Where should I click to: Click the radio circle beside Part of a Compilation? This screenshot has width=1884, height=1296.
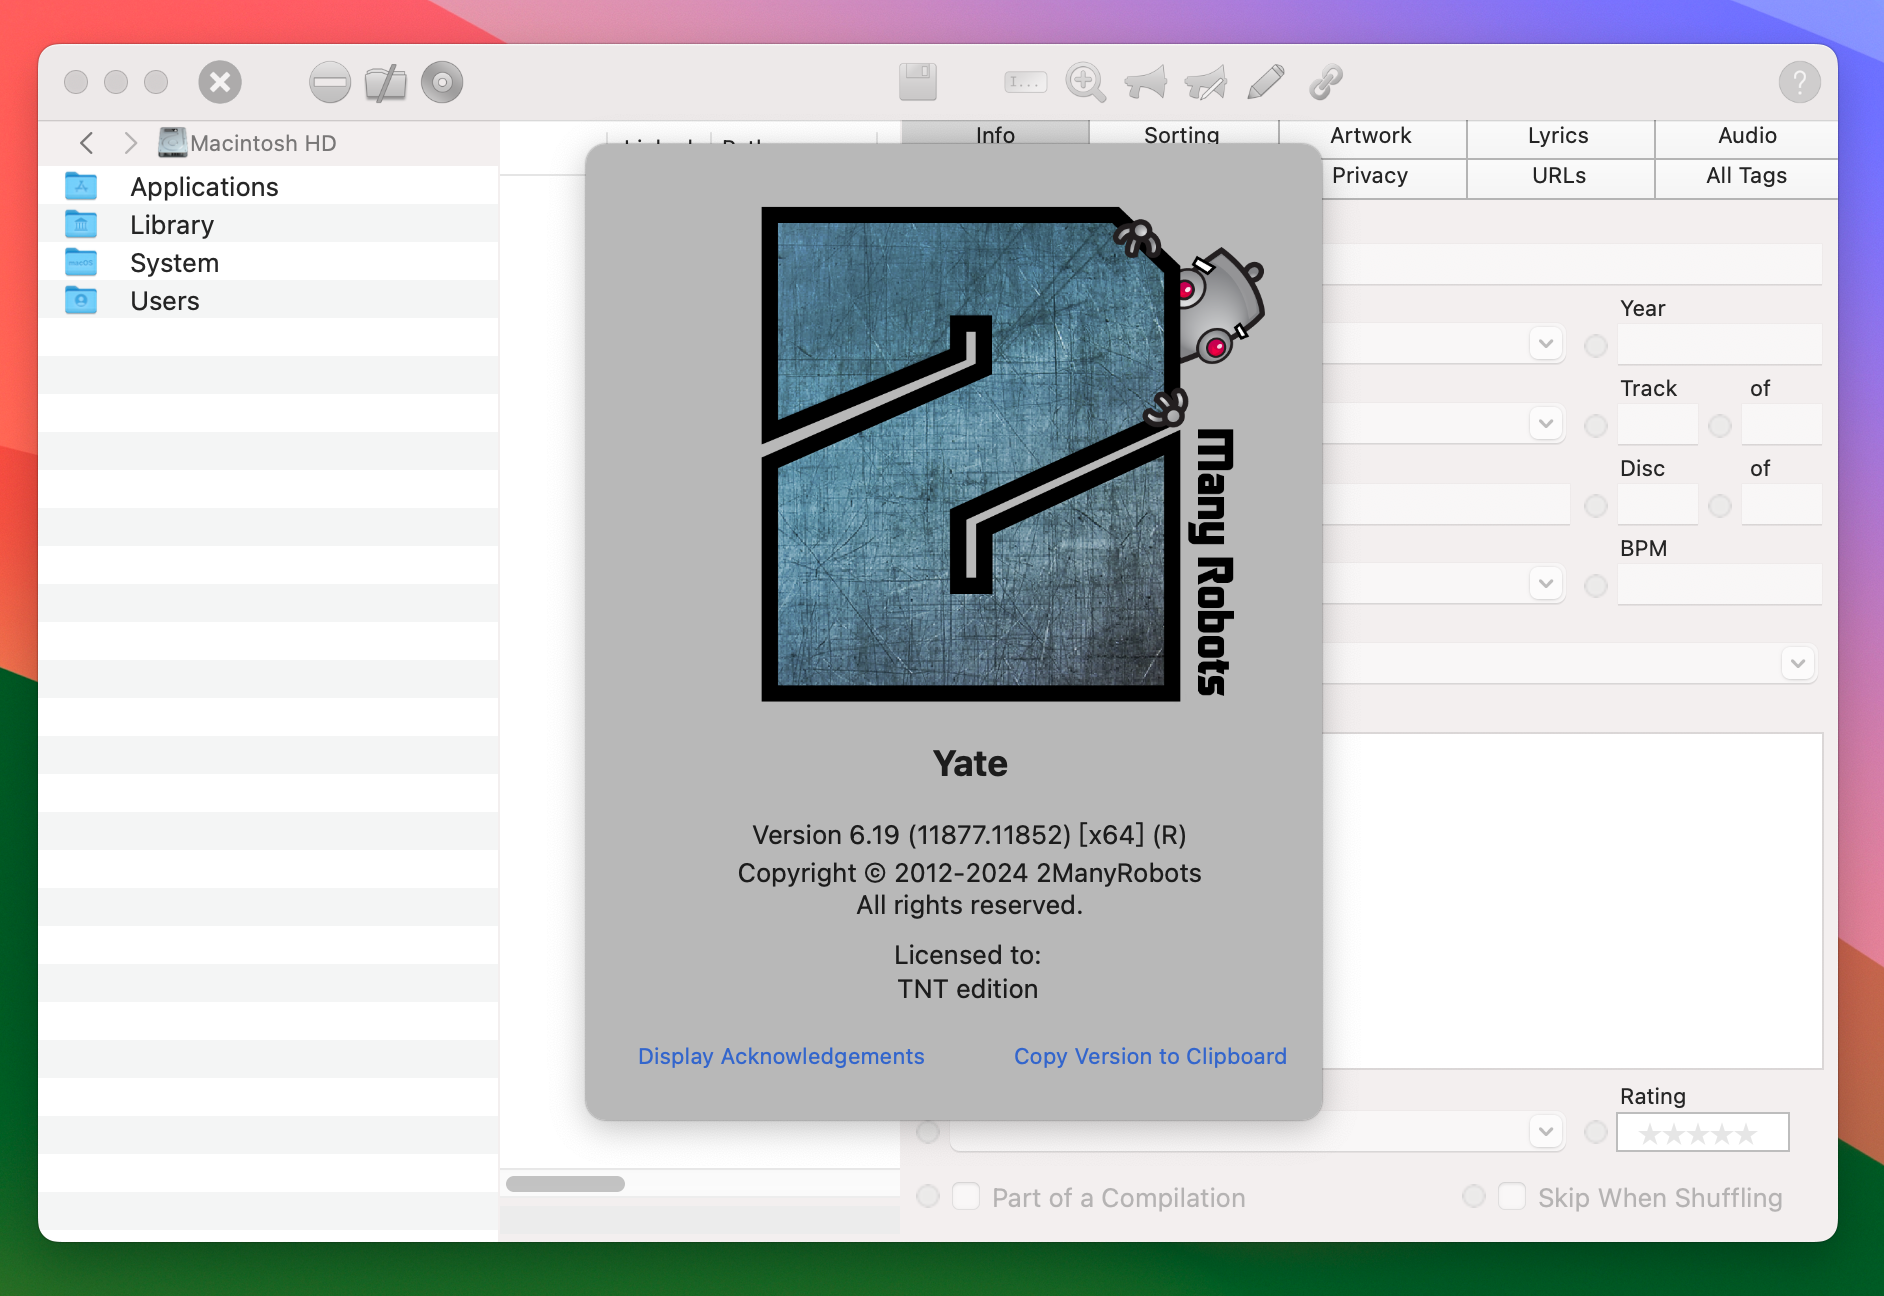coord(928,1196)
